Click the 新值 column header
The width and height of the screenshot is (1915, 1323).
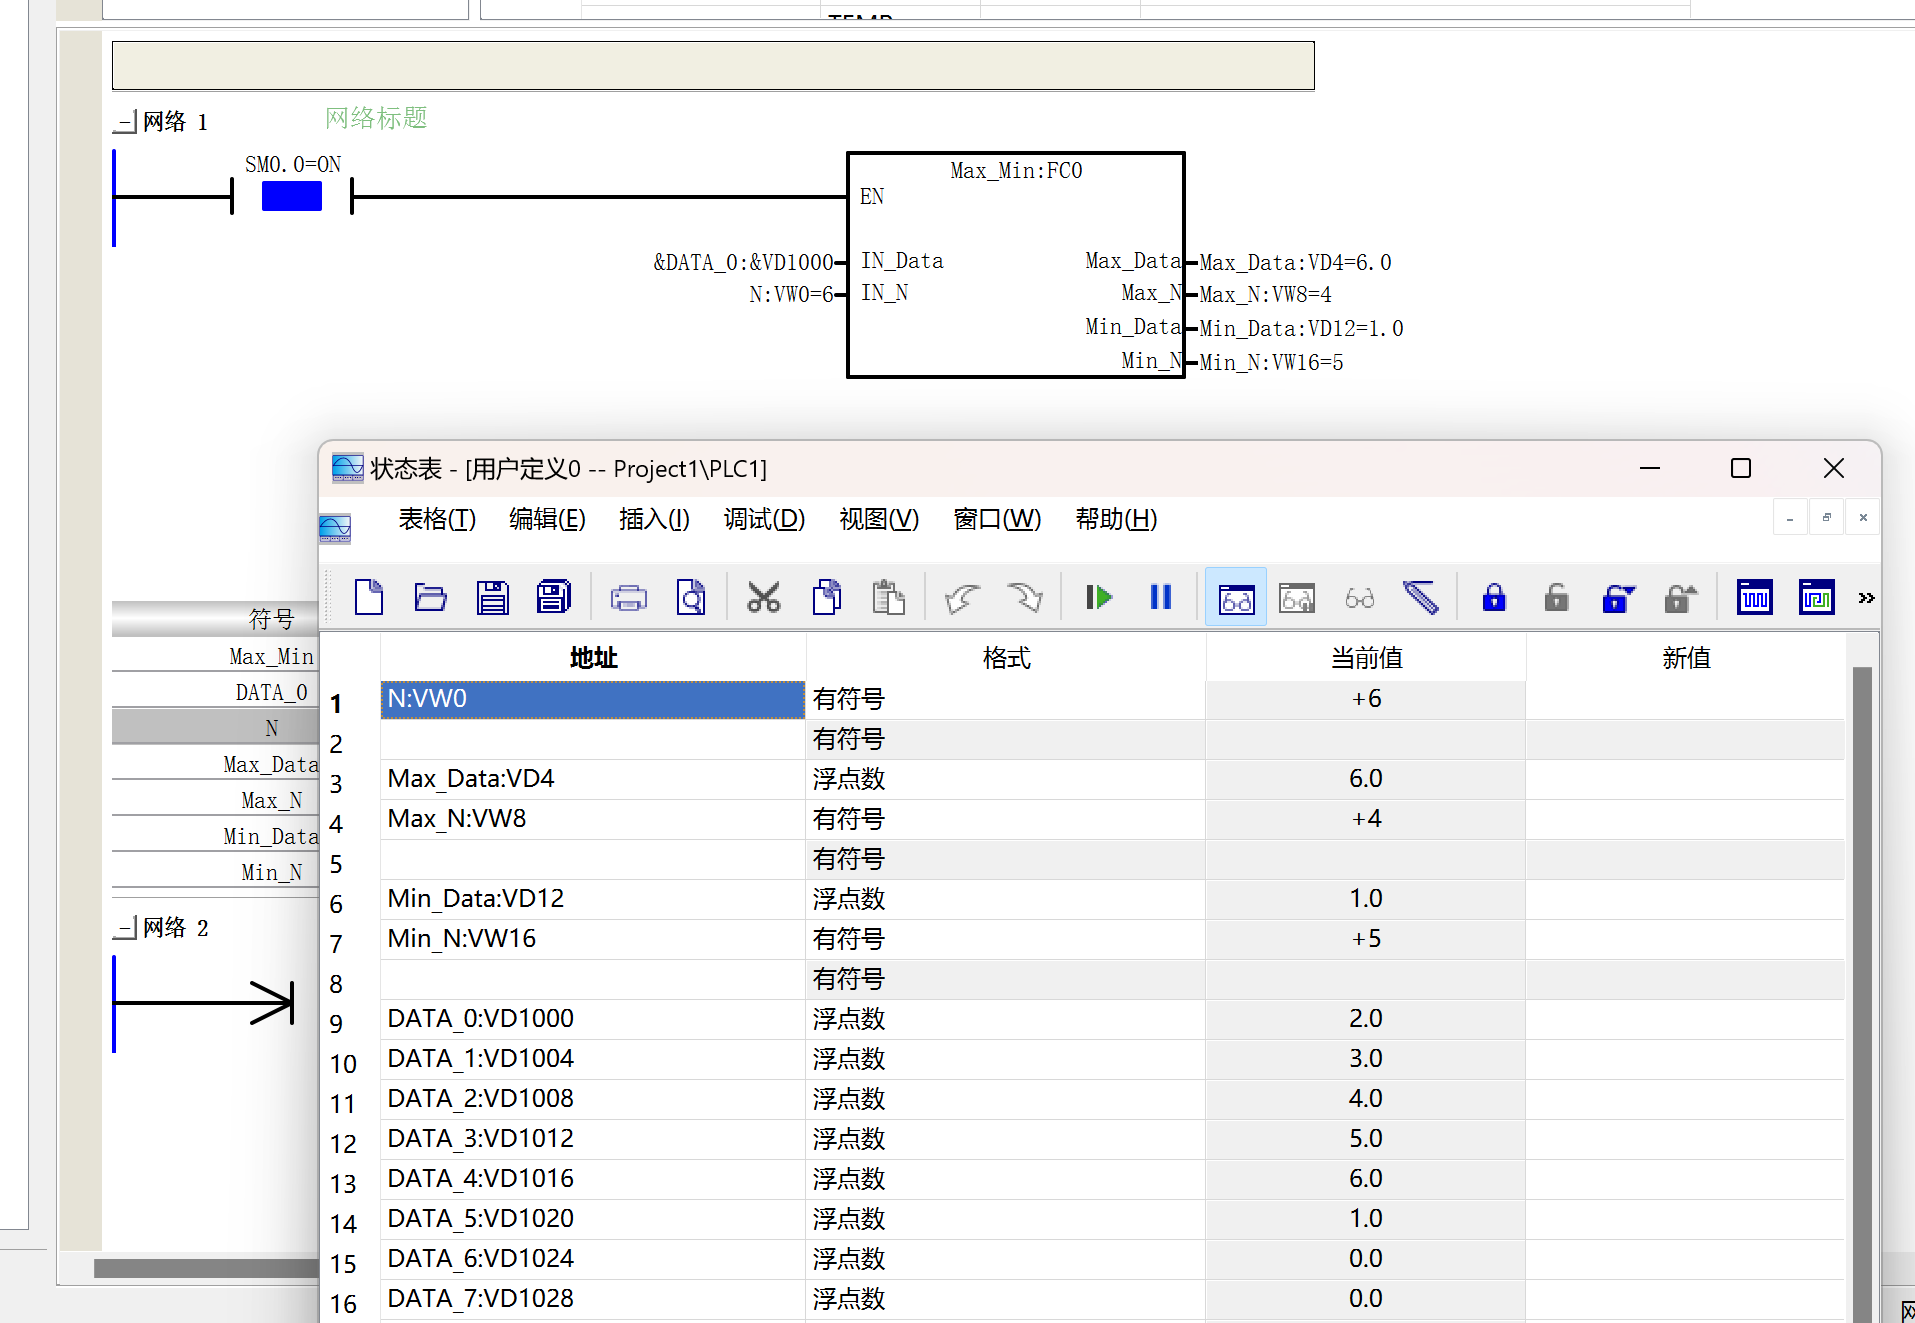(x=1686, y=657)
